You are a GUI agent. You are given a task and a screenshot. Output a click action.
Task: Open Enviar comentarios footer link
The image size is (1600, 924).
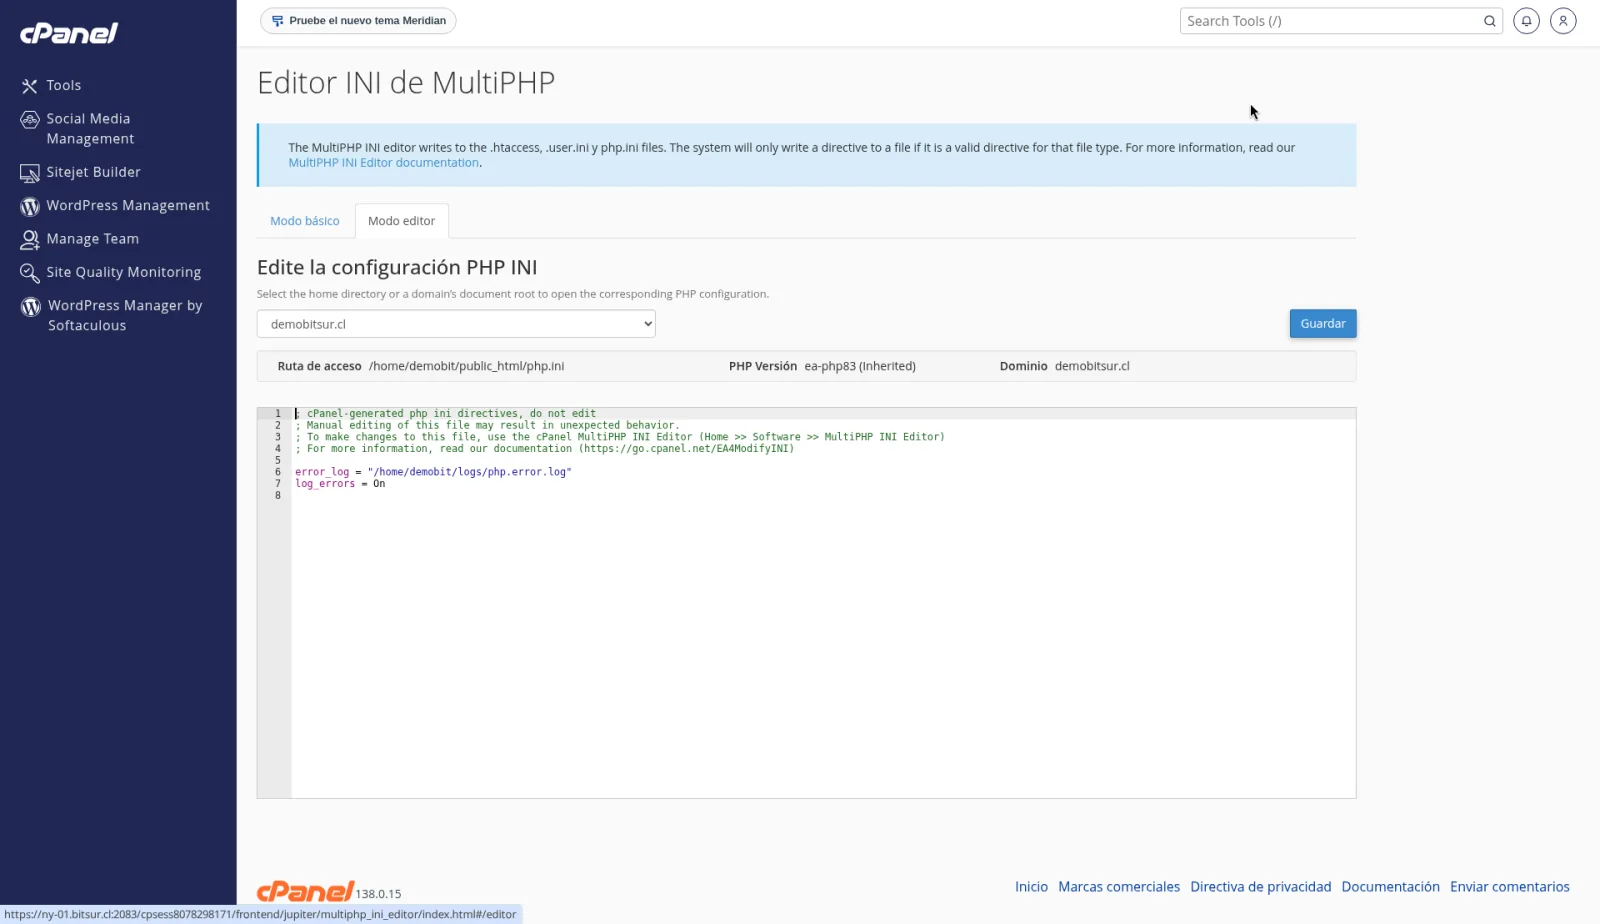[1510, 887]
